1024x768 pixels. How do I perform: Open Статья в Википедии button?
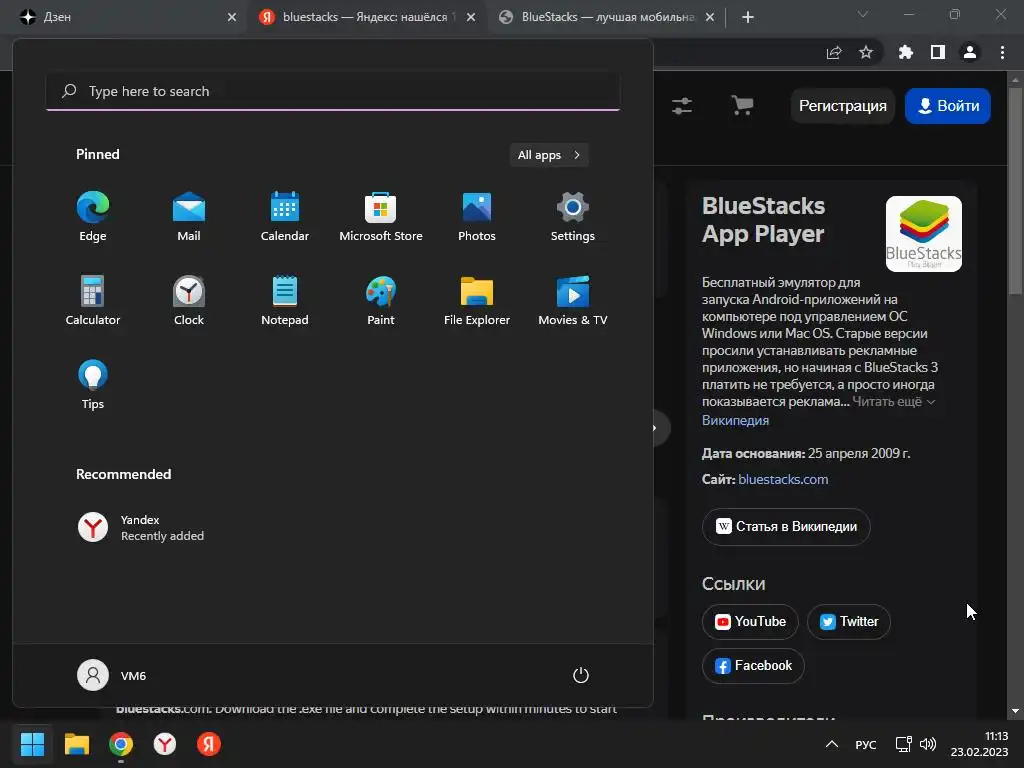tap(786, 526)
